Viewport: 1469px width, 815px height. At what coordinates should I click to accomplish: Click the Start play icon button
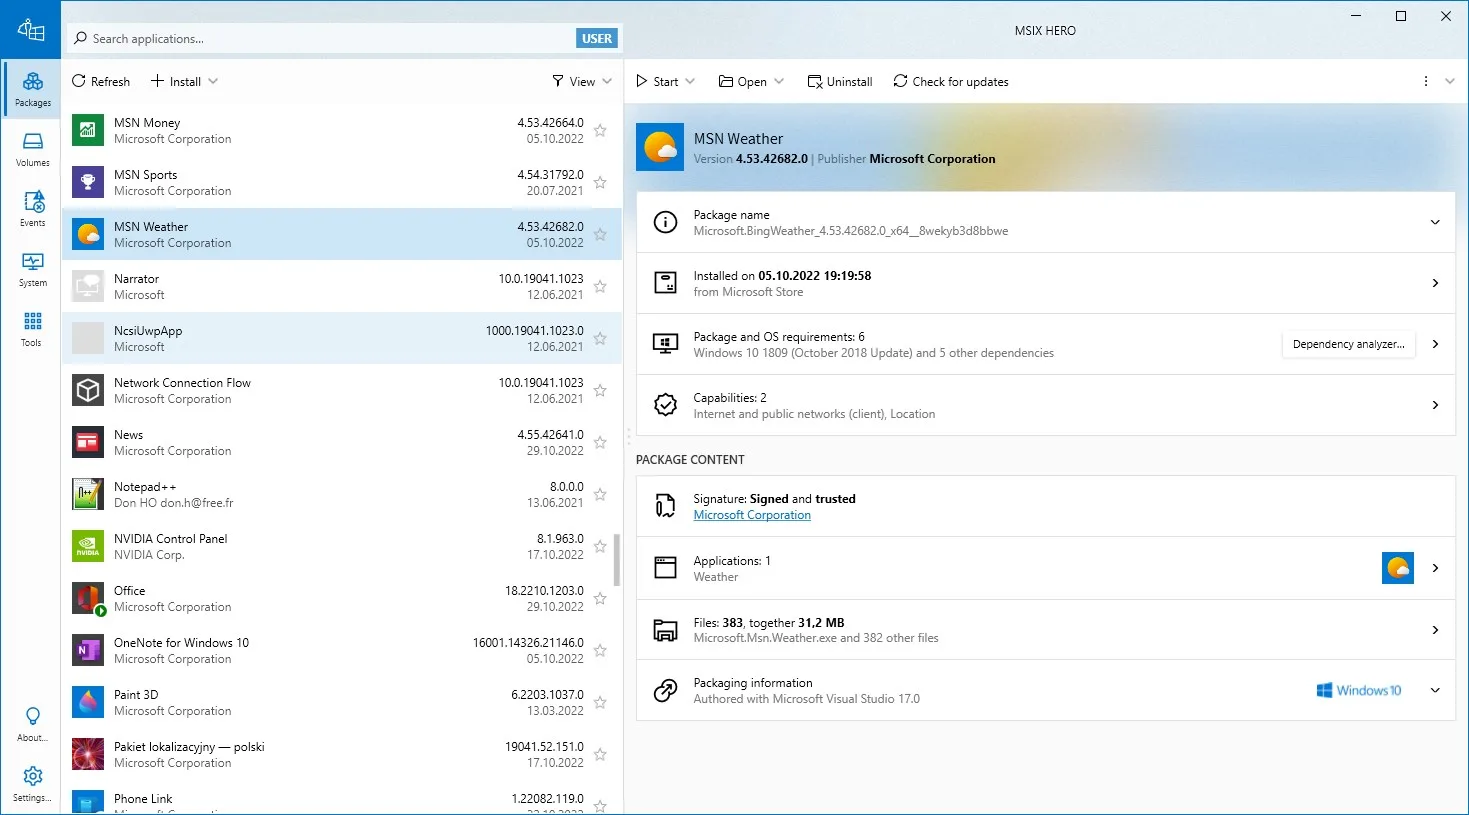[642, 82]
